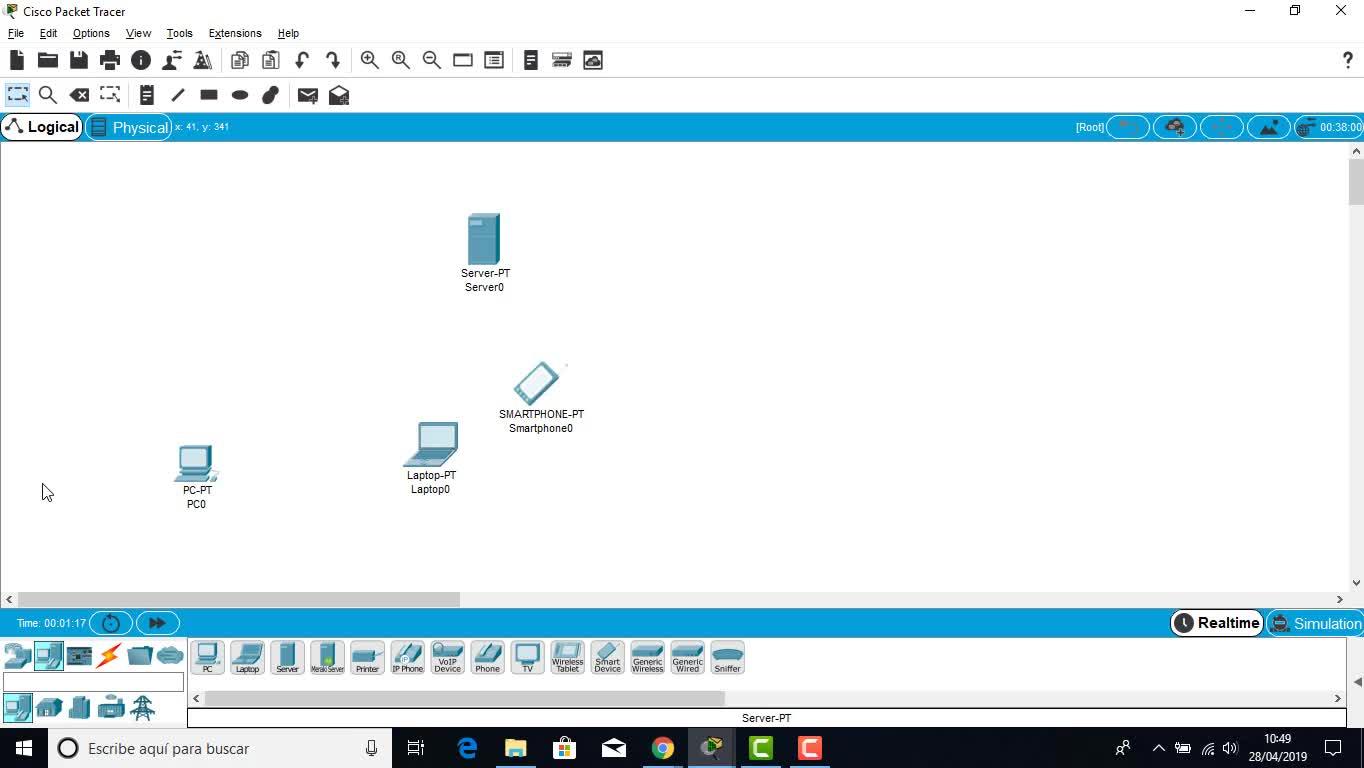The image size is (1364, 768).
Task: Choose the Connections lightning bolt category
Action: [x=109, y=656]
